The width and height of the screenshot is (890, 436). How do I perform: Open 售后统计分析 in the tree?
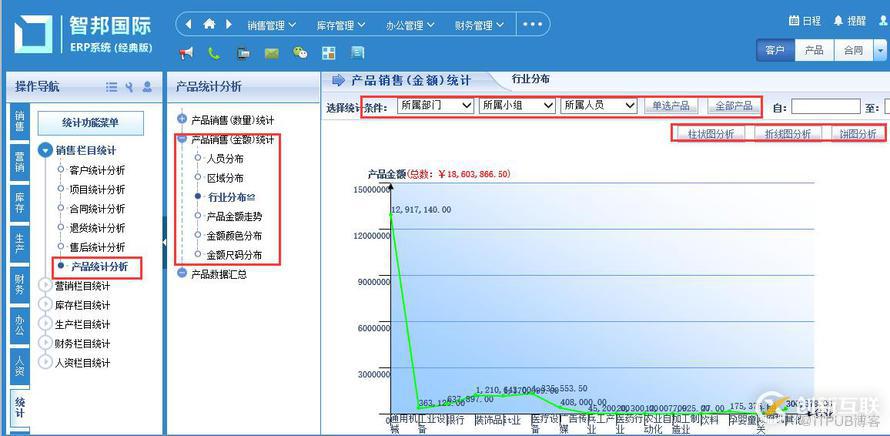point(97,248)
